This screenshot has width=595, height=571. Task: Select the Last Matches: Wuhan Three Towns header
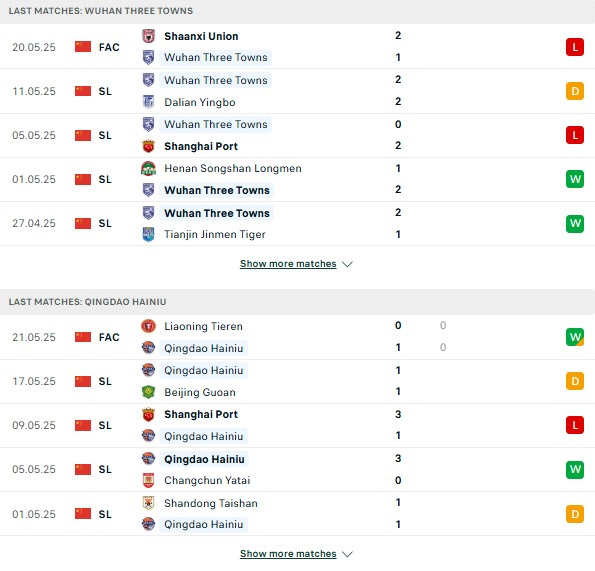point(101,11)
